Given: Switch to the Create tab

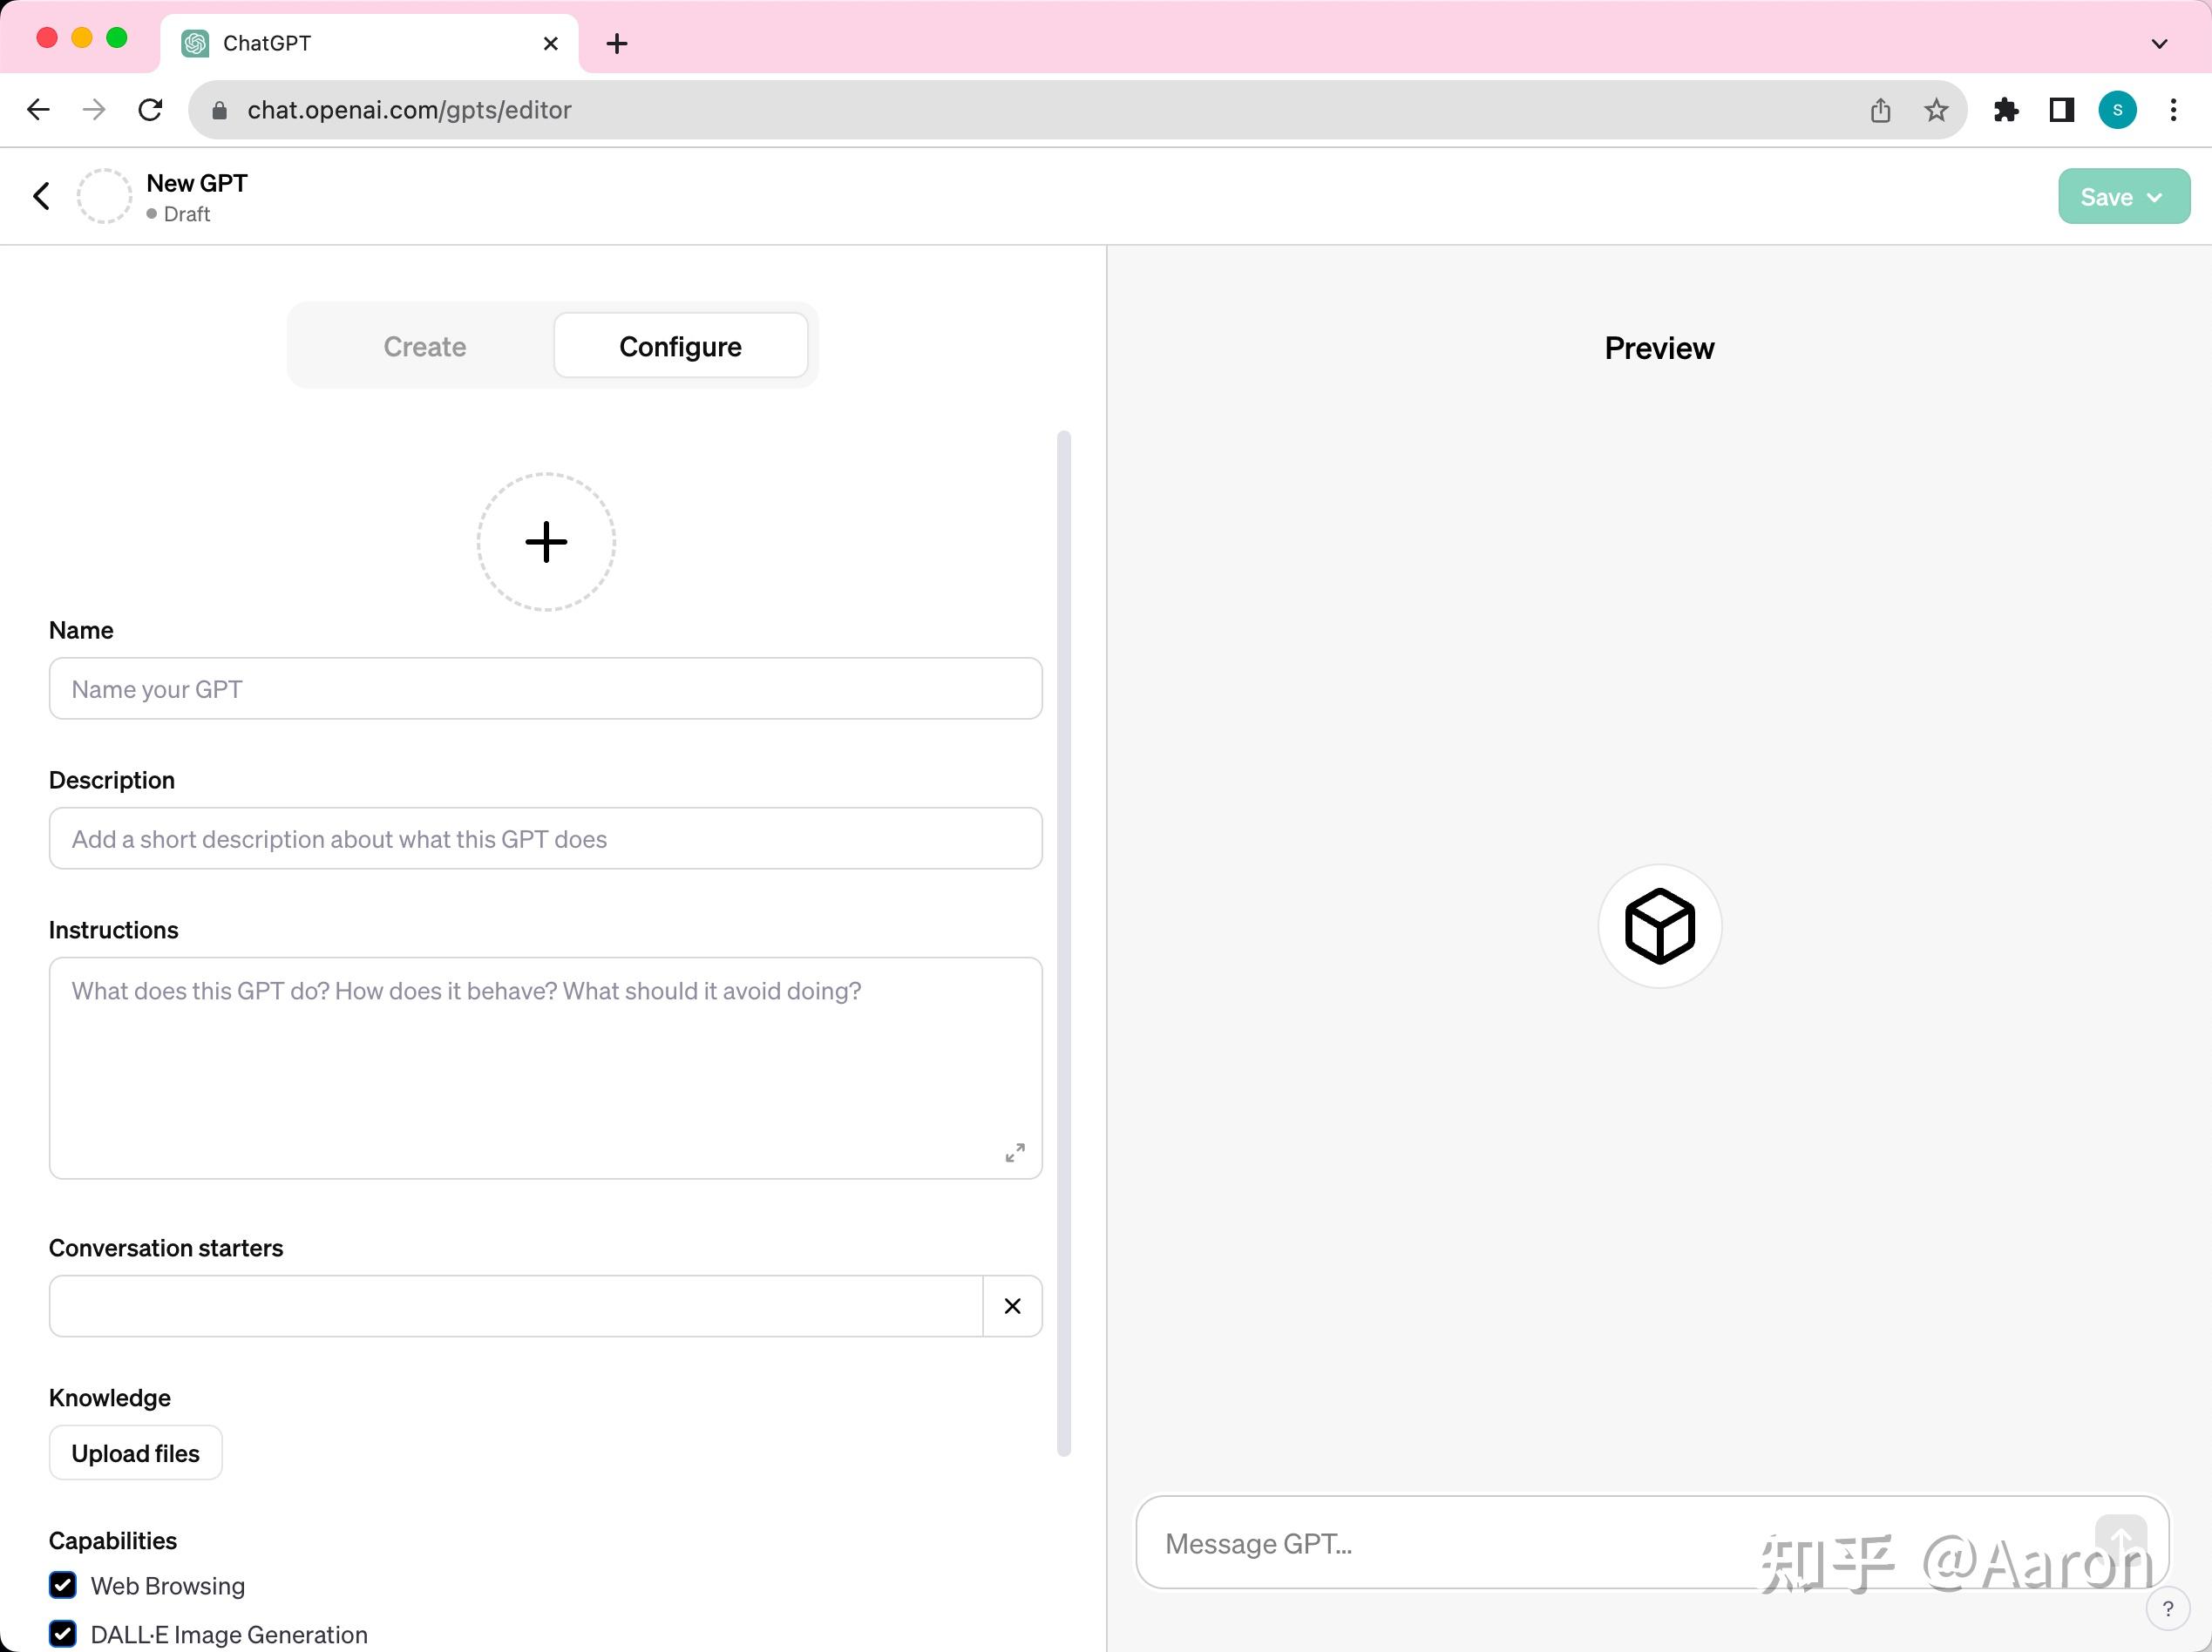Looking at the screenshot, I should point(424,346).
